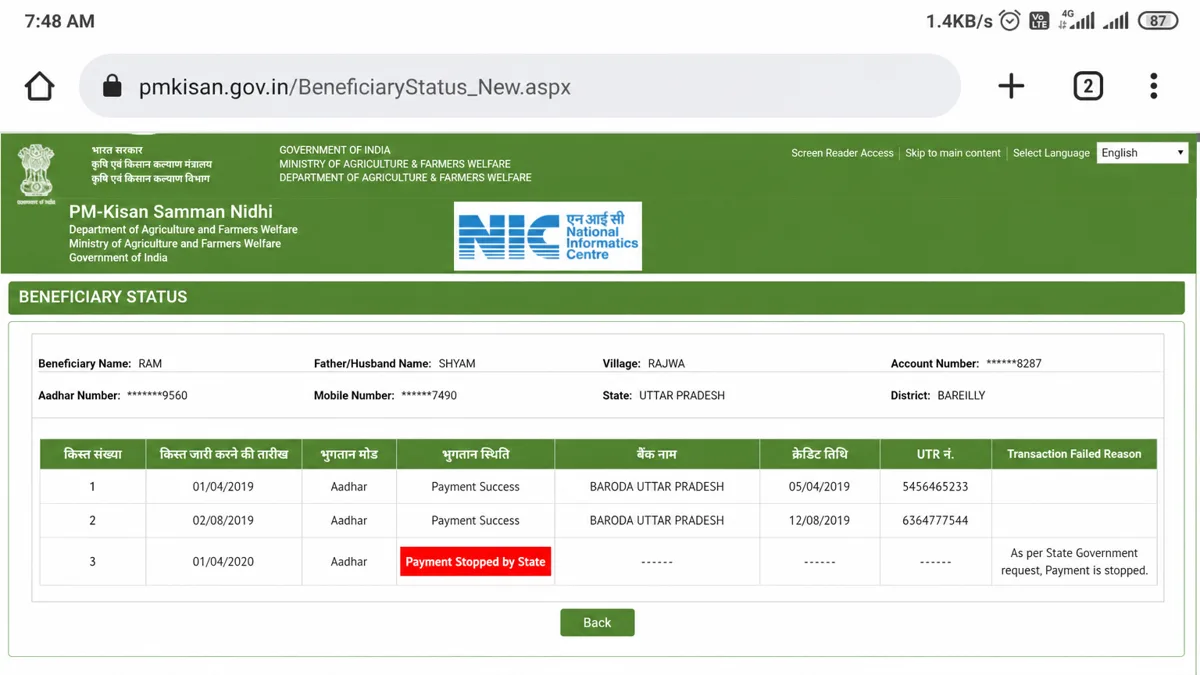Select UTR number 6364777544
Screen dimensions: 1200x675
click(x=935, y=521)
